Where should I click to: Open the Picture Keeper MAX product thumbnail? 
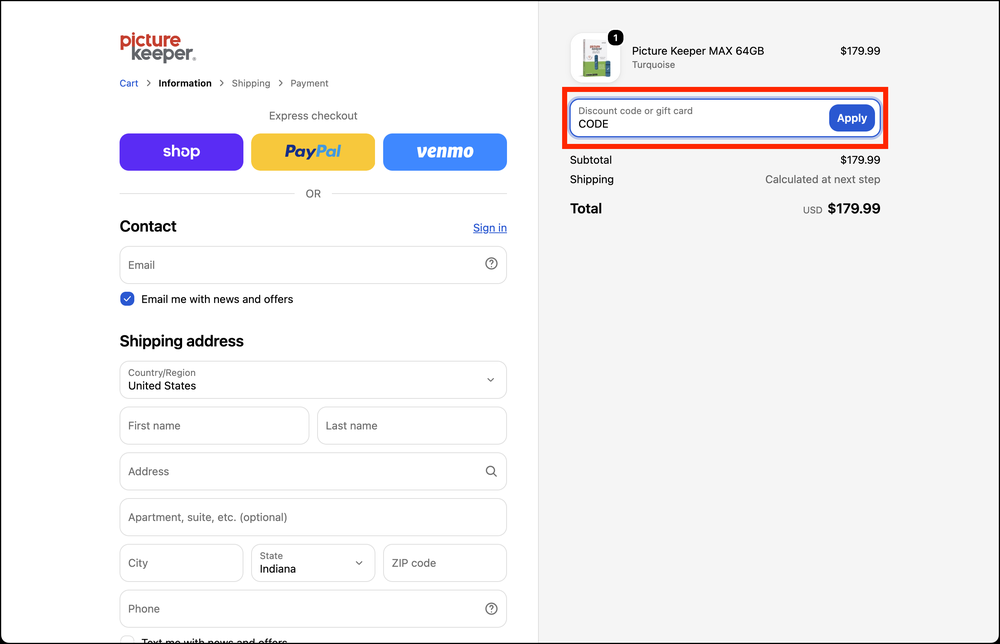[x=595, y=58]
